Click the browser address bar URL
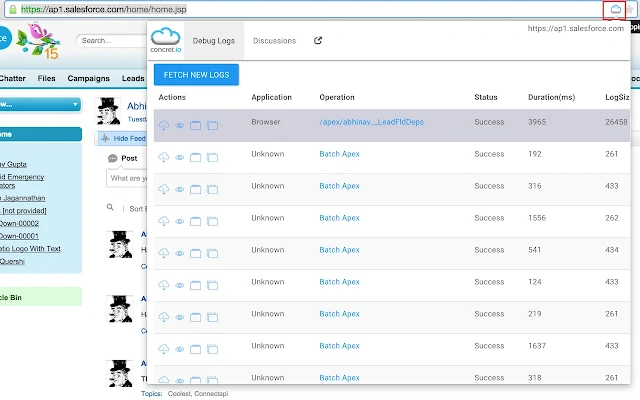 (104, 9)
